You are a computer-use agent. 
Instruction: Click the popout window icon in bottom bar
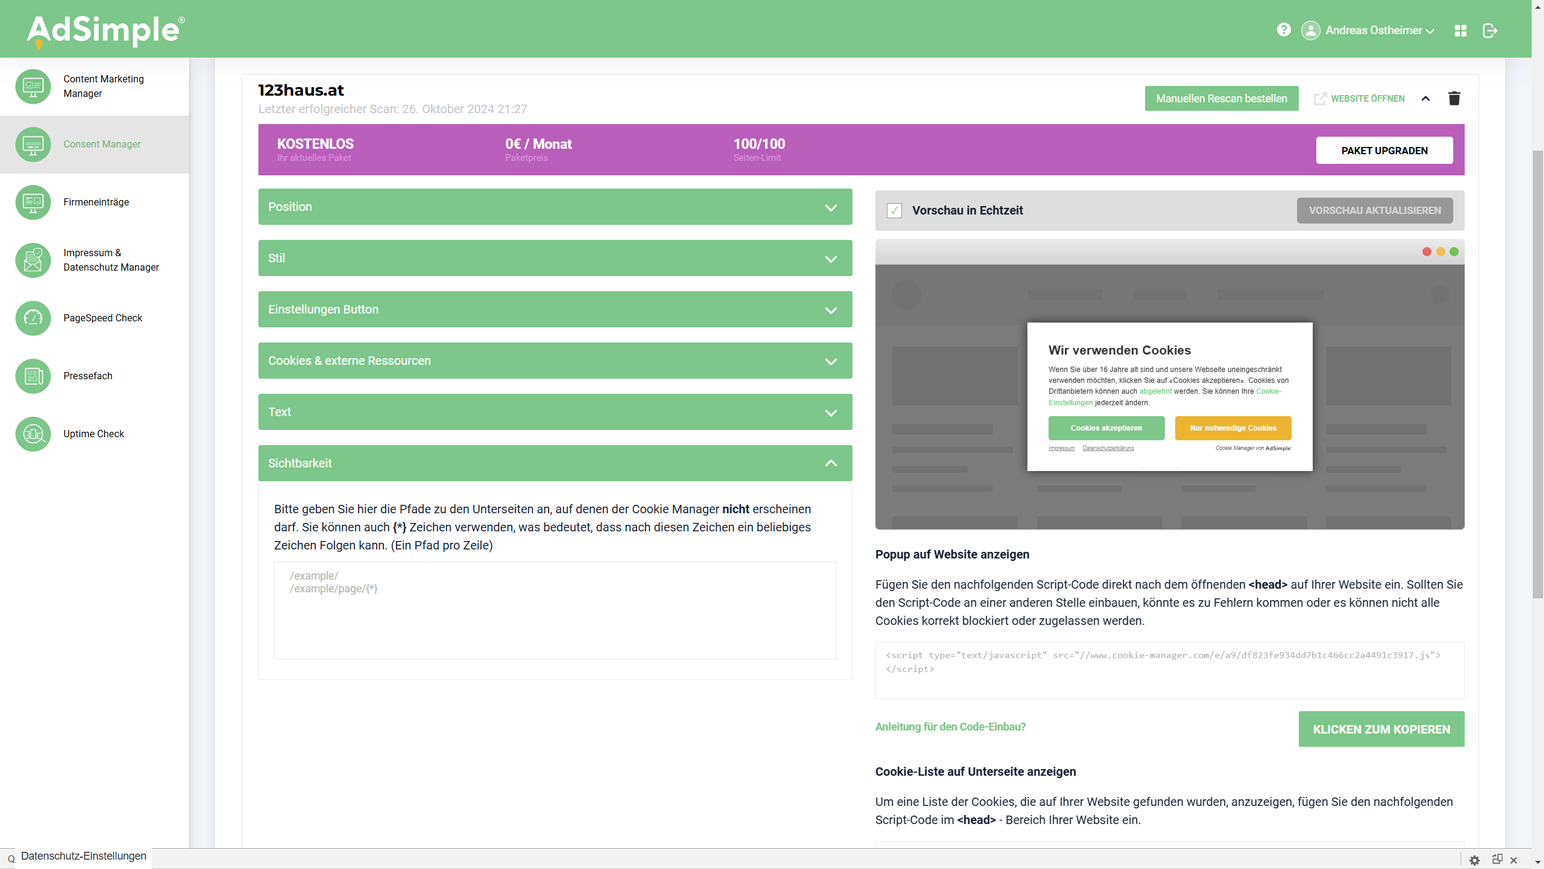coord(1497,860)
